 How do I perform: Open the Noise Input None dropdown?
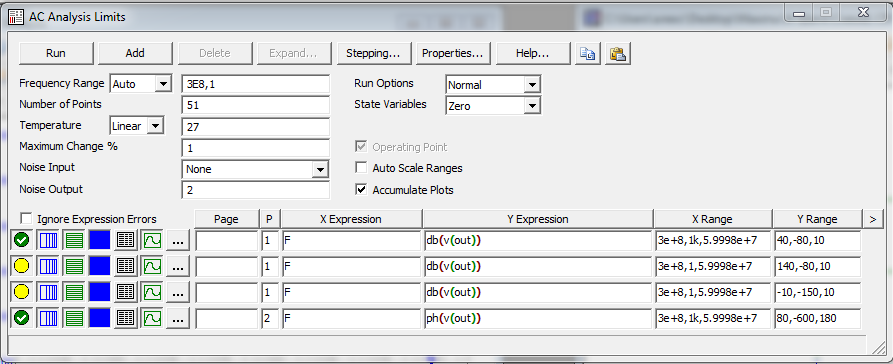click(x=321, y=169)
